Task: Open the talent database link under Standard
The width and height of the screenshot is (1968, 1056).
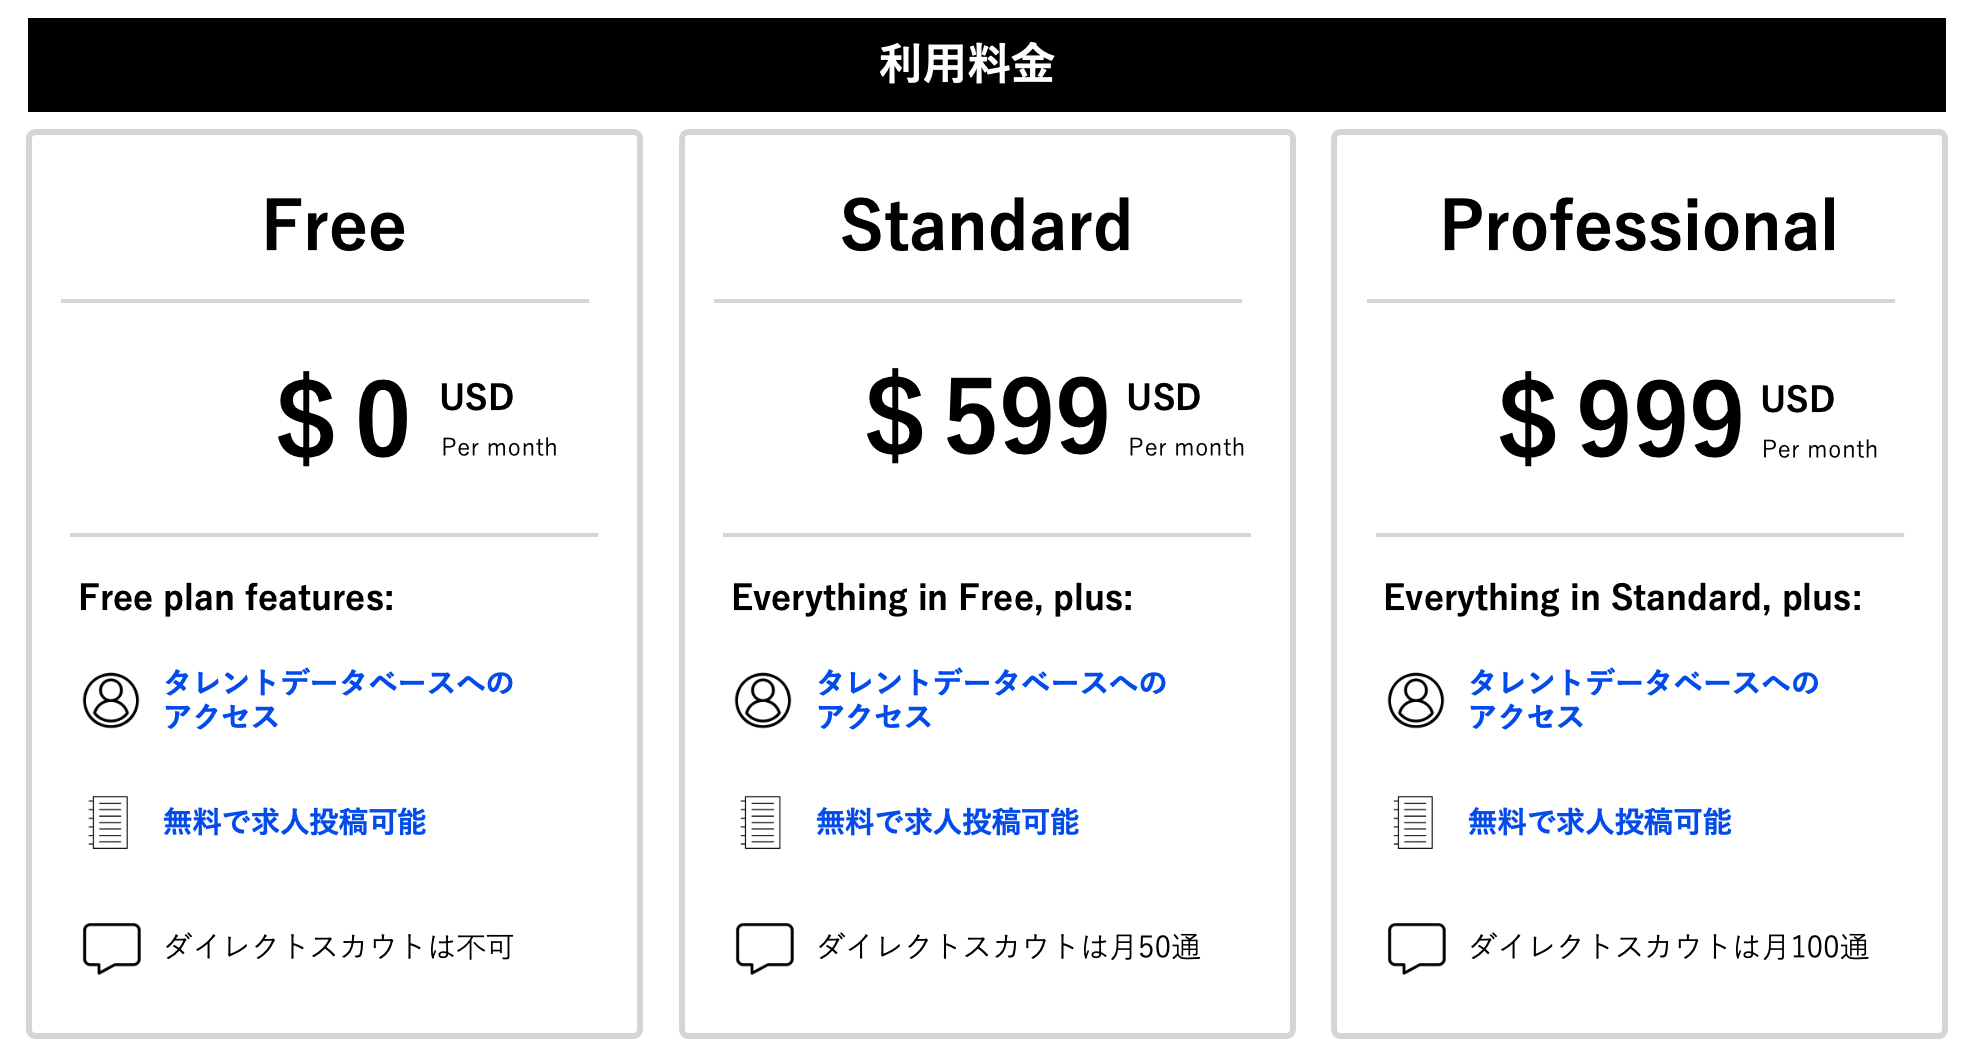Action: pos(991,699)
